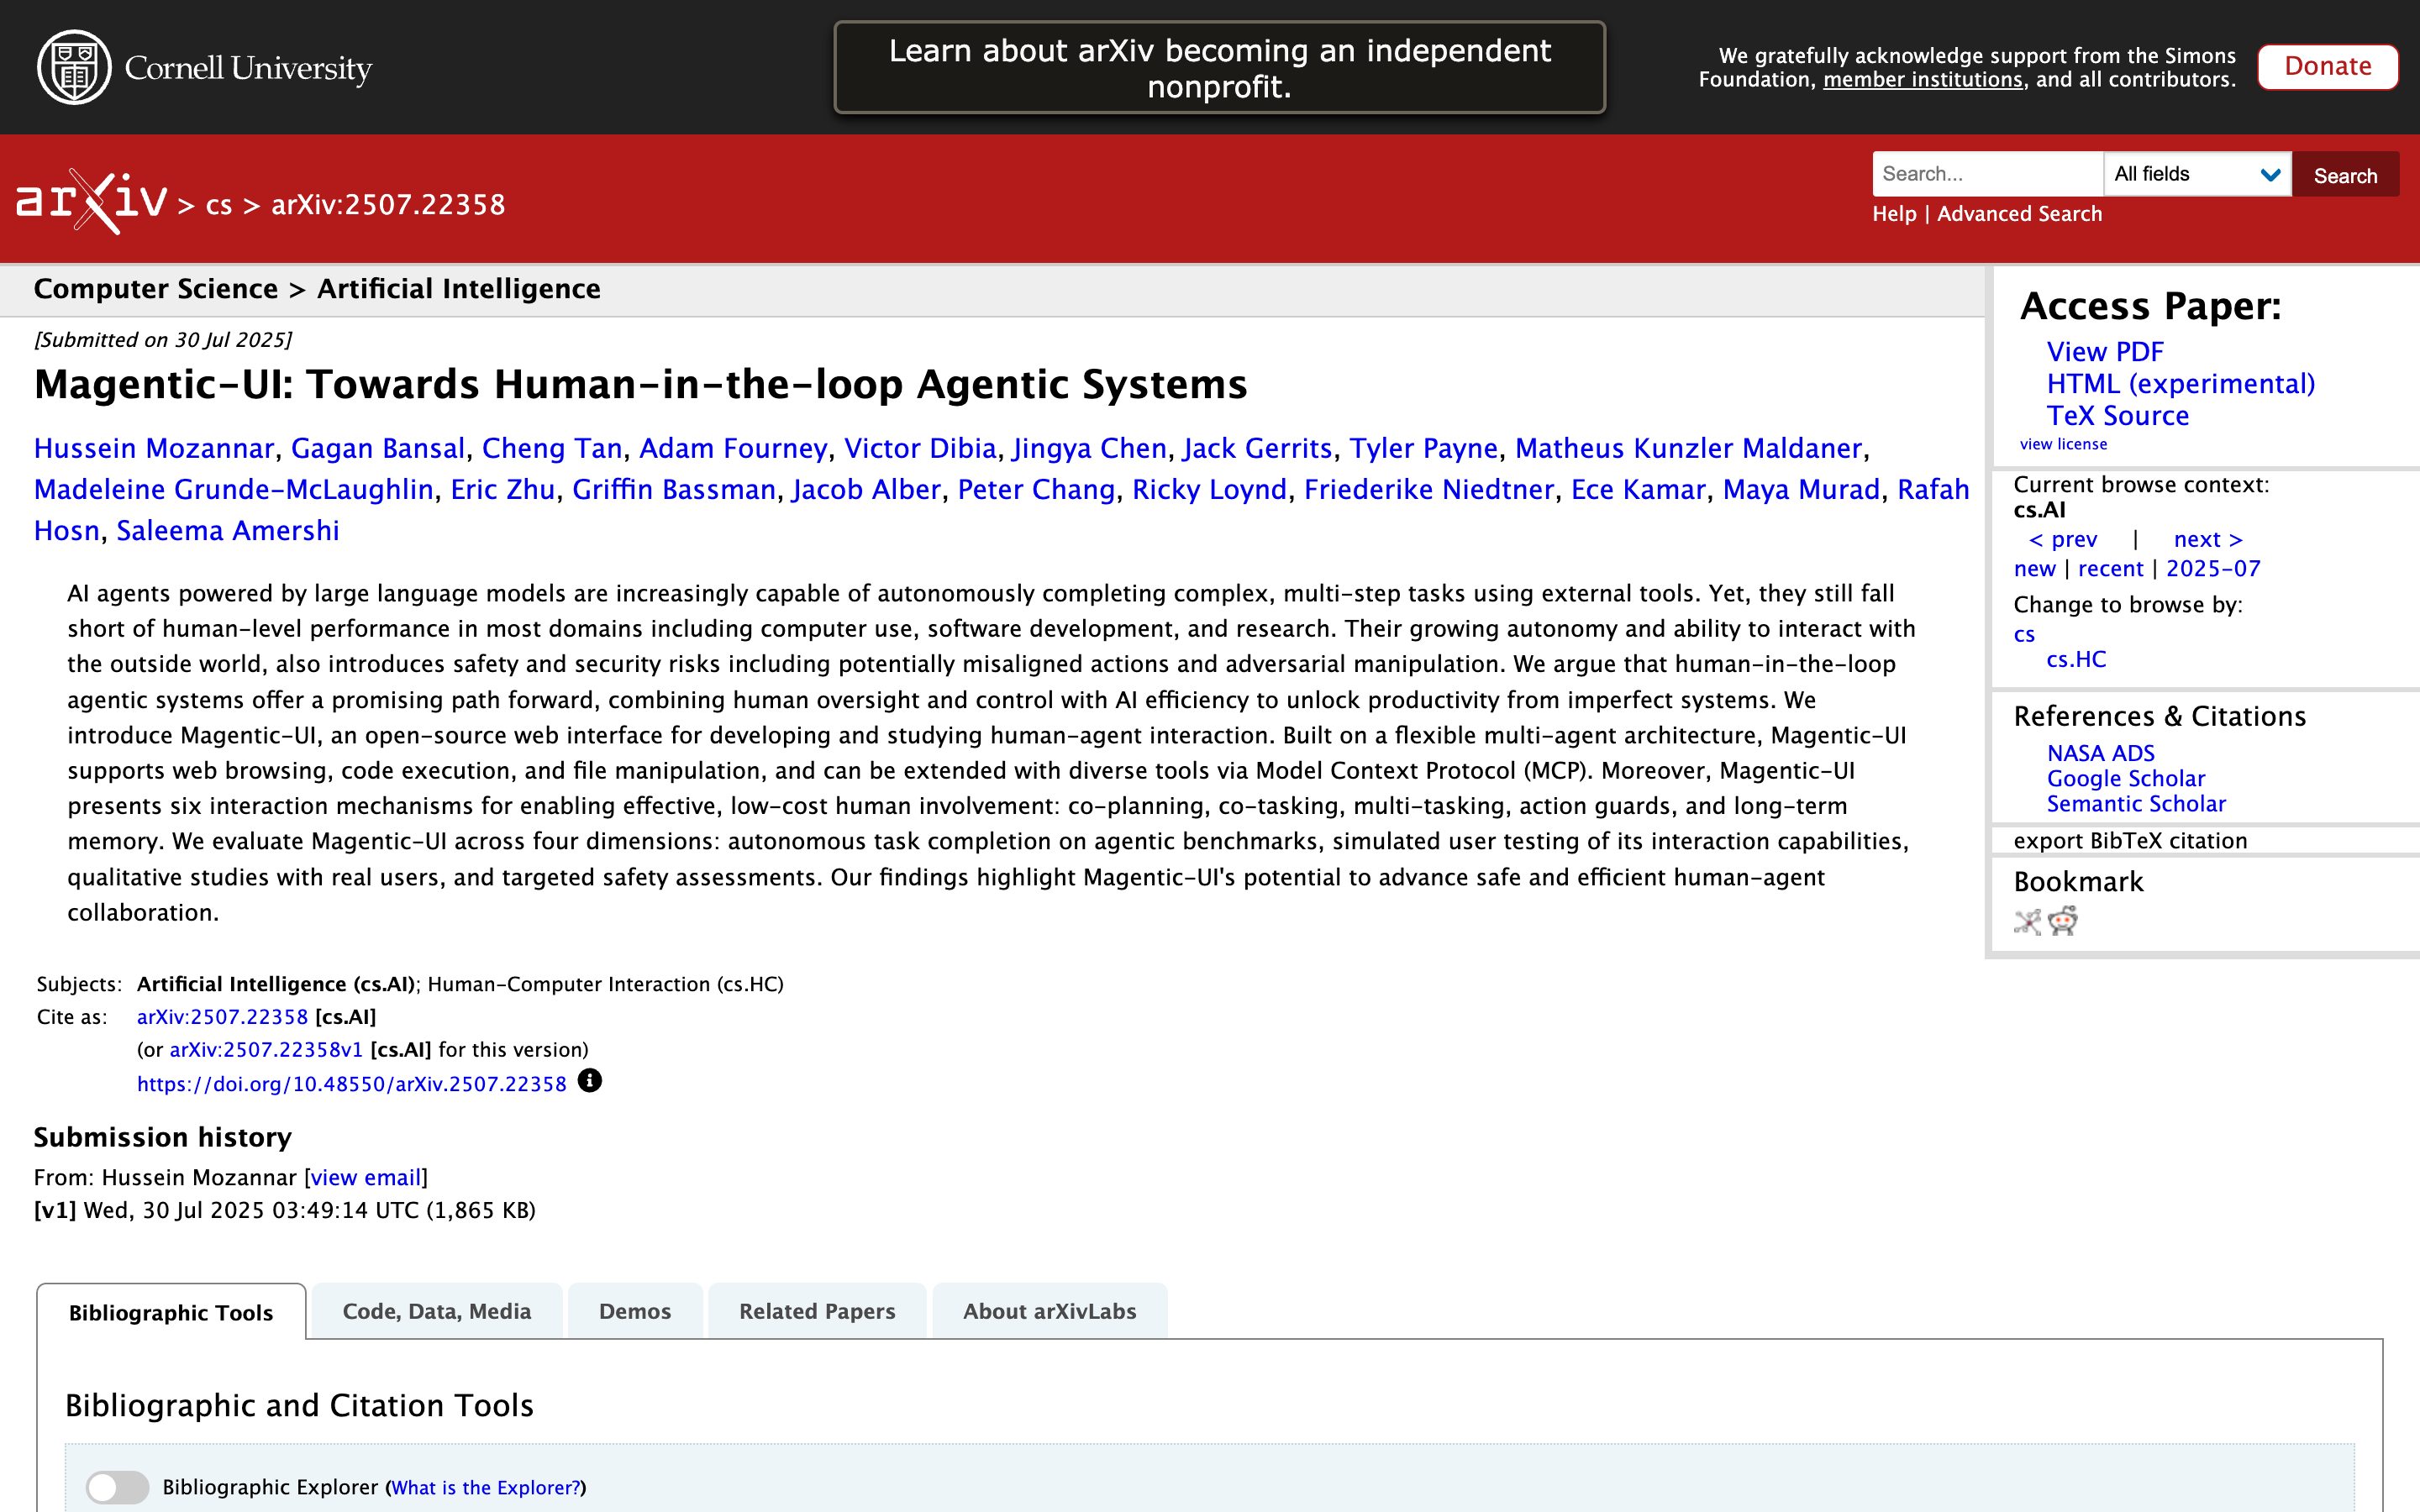This screenshot has width=2420, height=1512.
Task: Open the About arXivLabs tab
Action: [x=1050, y=1311]
